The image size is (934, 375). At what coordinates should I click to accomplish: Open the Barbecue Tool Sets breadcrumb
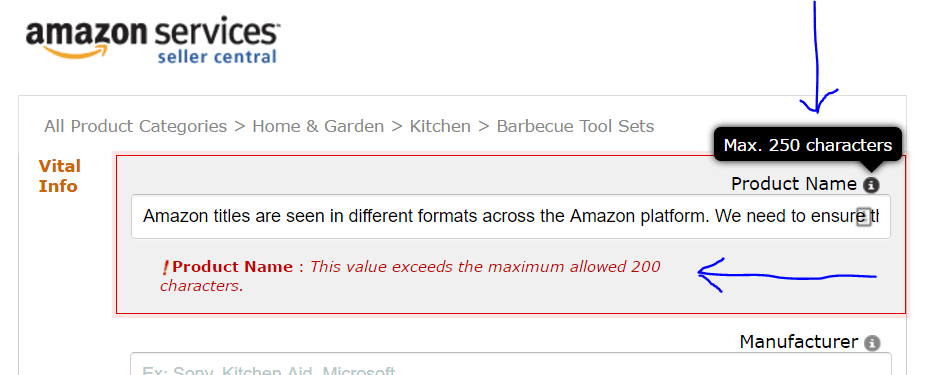pos(575,127)
